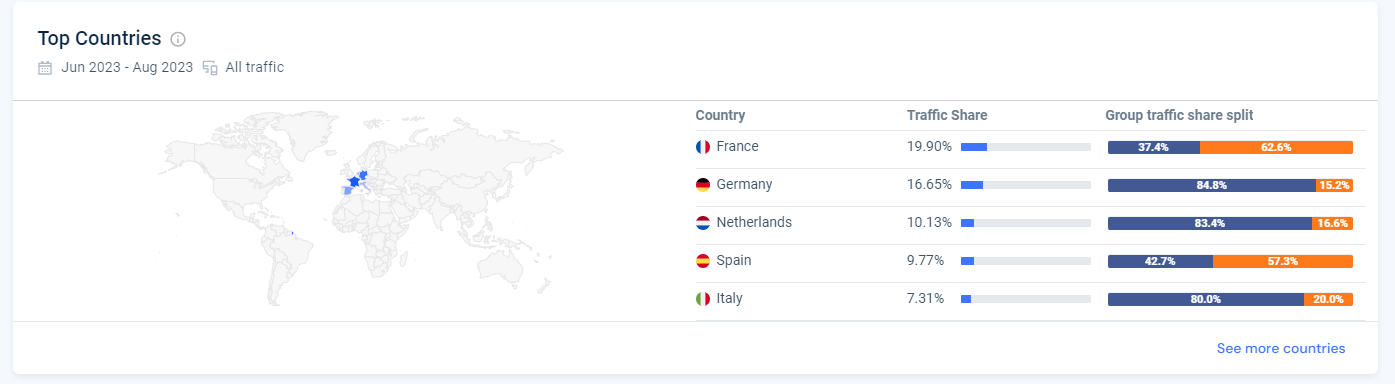Click France's orange 62.6% split segment
Screen dimensions: 1395x384
coord(1276,147)
